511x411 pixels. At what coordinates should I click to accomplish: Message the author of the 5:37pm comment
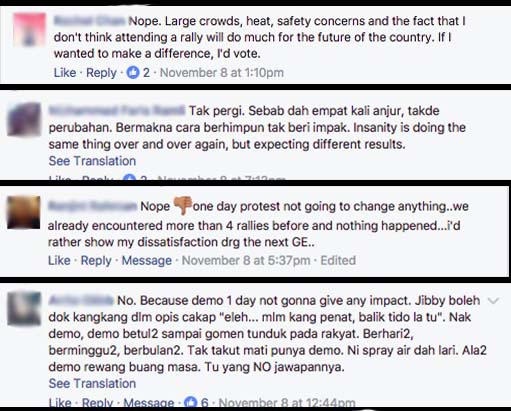[x=147, y=260]
